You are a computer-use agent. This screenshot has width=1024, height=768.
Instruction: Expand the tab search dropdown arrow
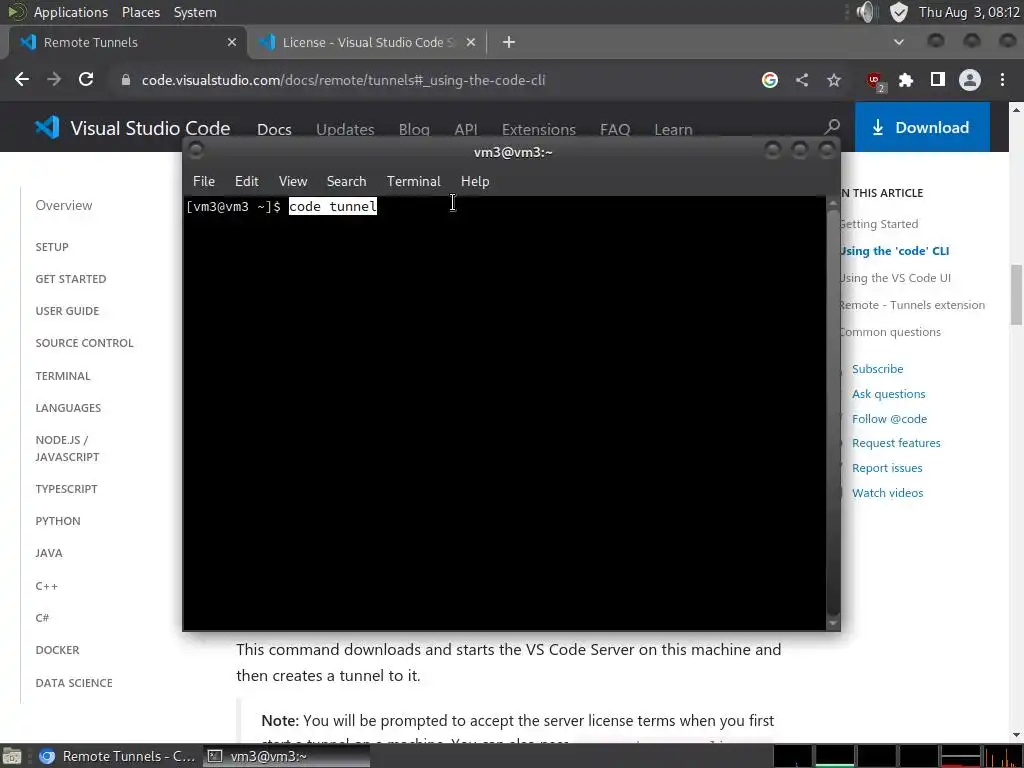tap(899, 42)
